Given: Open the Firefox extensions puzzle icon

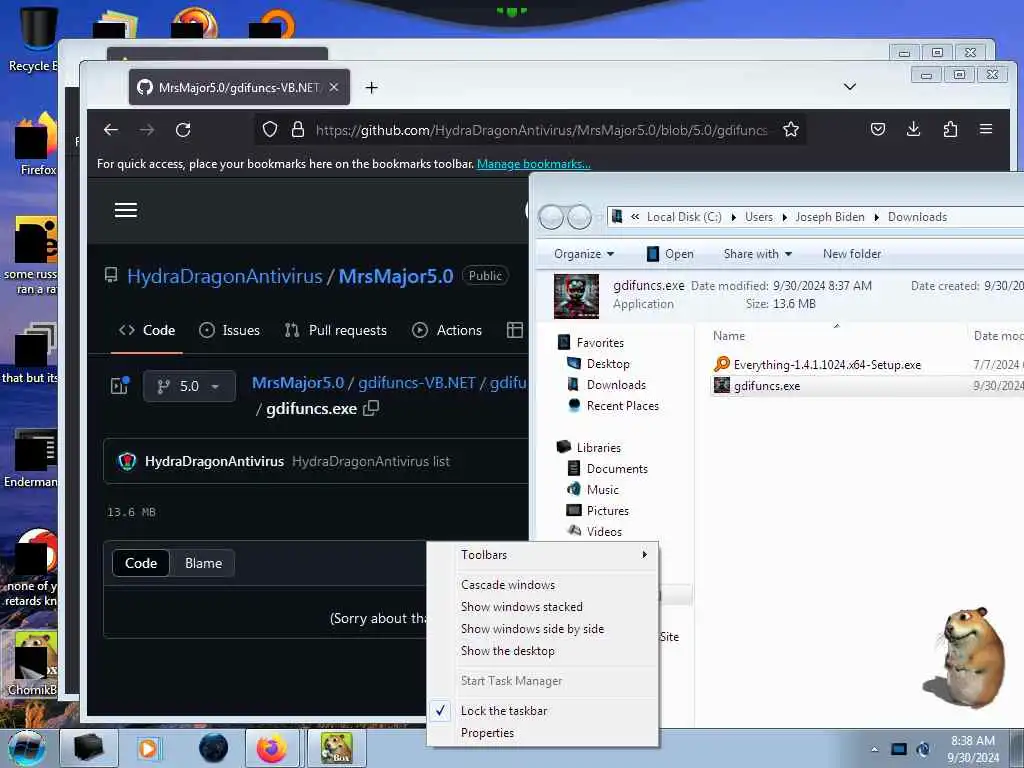Looking at the screenshot, I should 950,129.
